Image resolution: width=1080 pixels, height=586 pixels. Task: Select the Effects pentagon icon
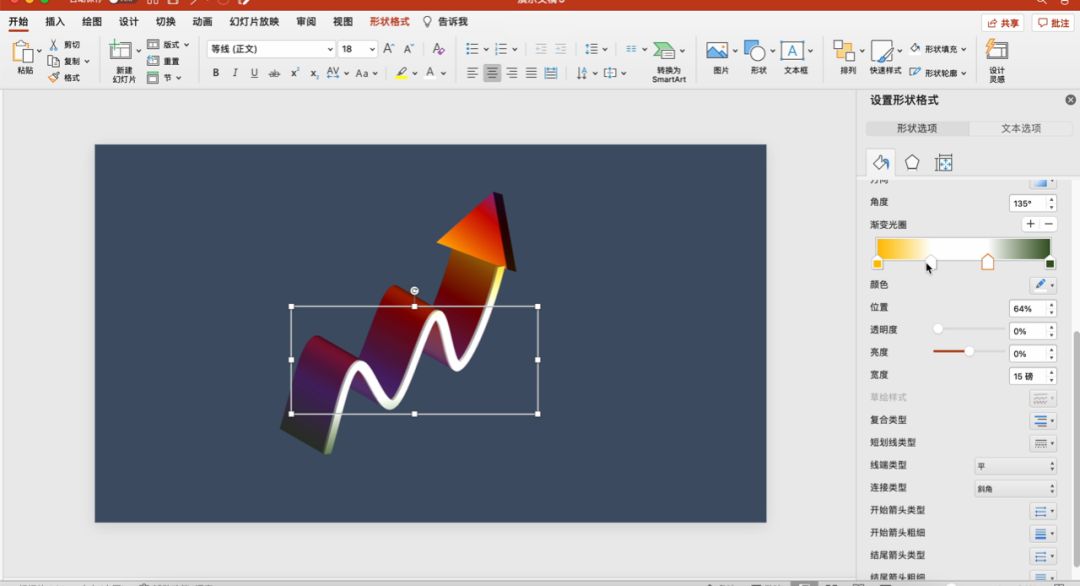[x=912, y=163]
